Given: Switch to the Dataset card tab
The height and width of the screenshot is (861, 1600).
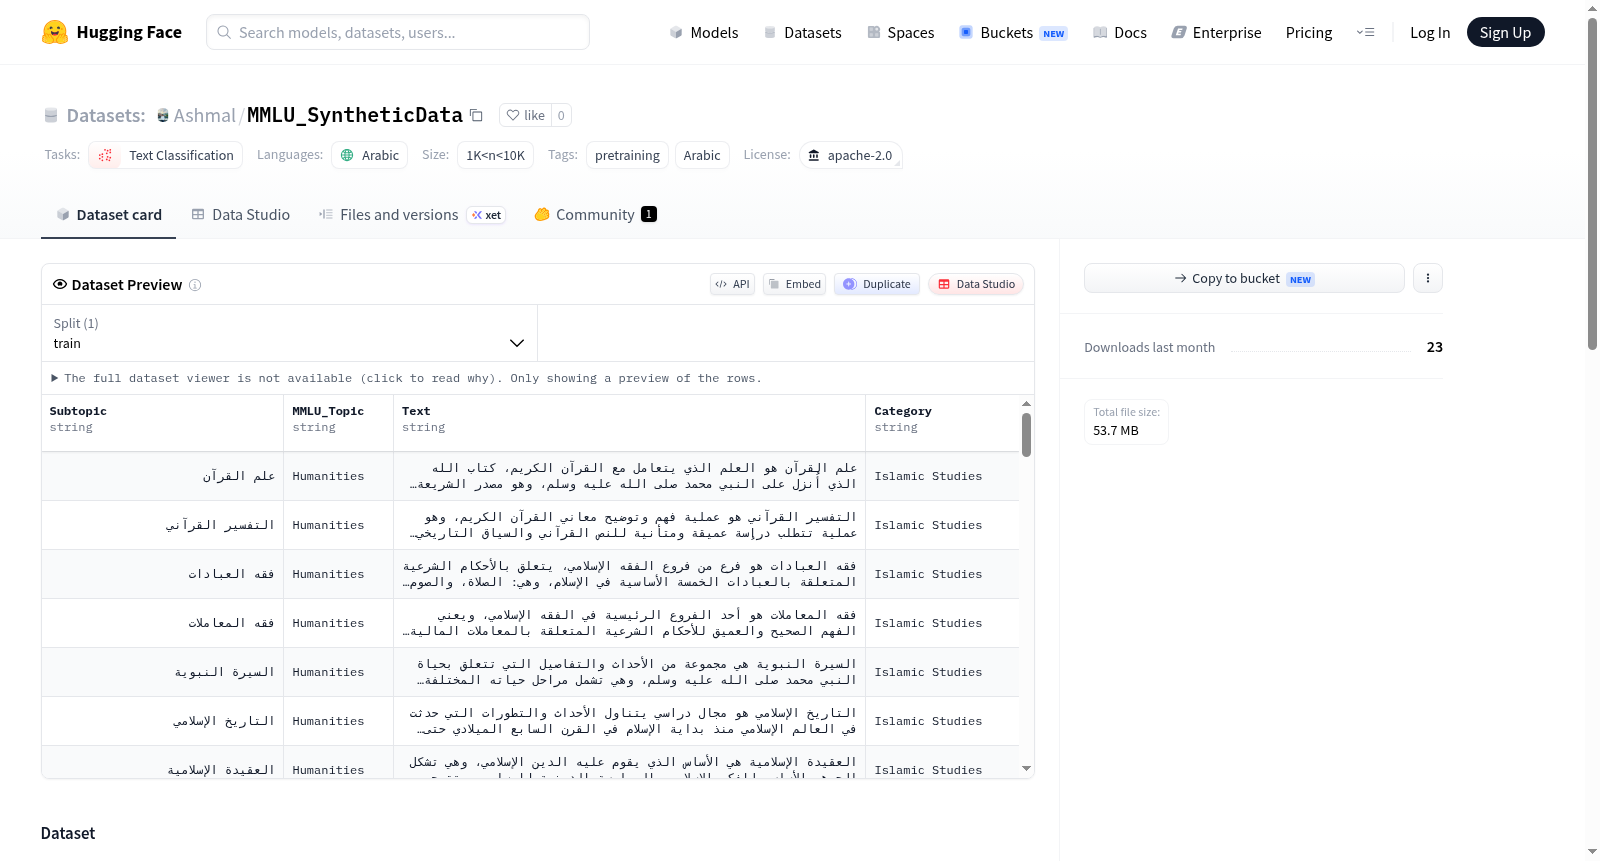Looking at the screenshot, I should (x=109, y=215).
